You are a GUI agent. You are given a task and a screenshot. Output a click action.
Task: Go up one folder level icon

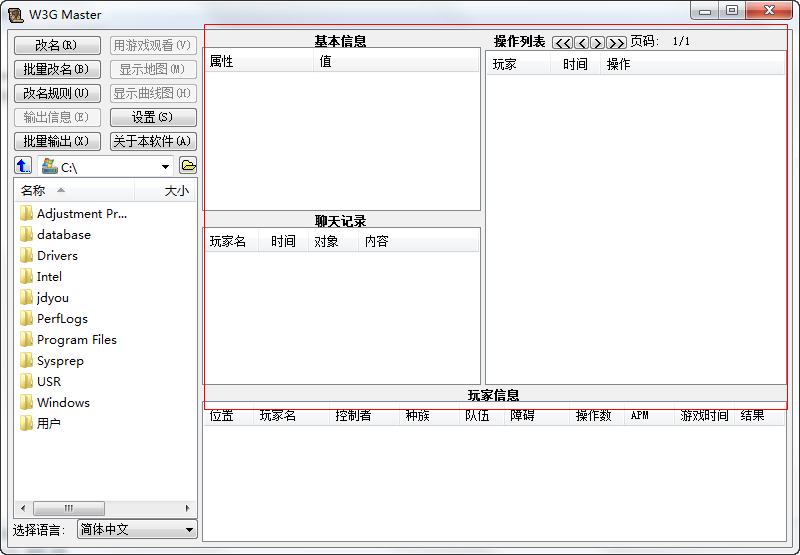click(23, 165)
